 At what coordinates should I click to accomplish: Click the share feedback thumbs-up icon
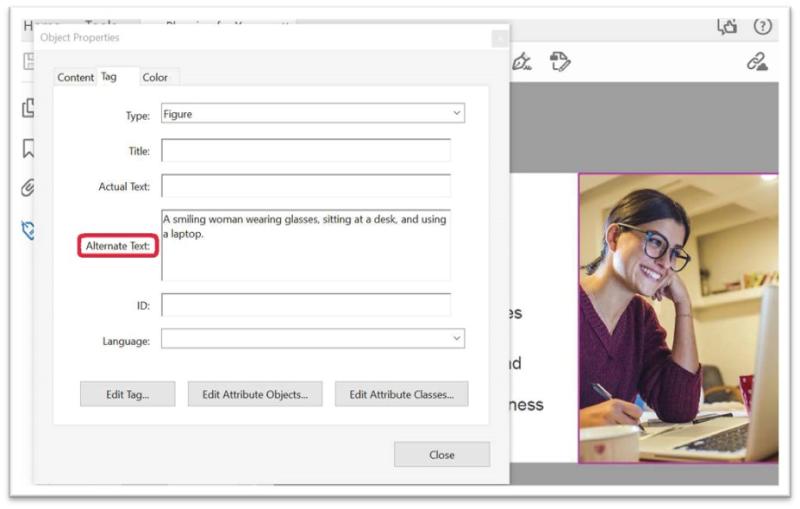tap(727, 27)
